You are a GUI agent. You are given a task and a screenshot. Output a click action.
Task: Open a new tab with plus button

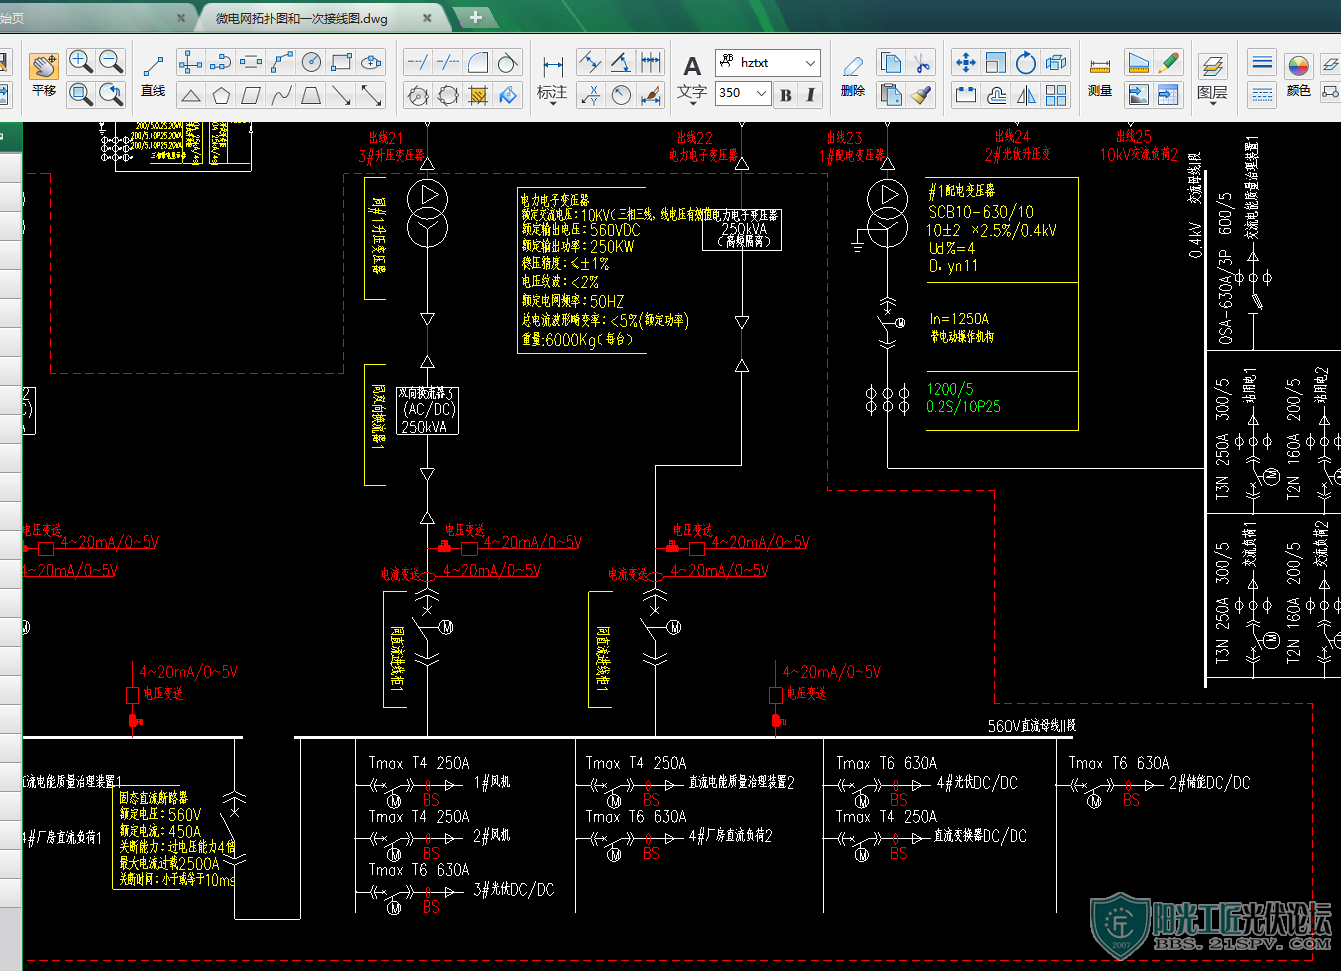tap(475, 17)
